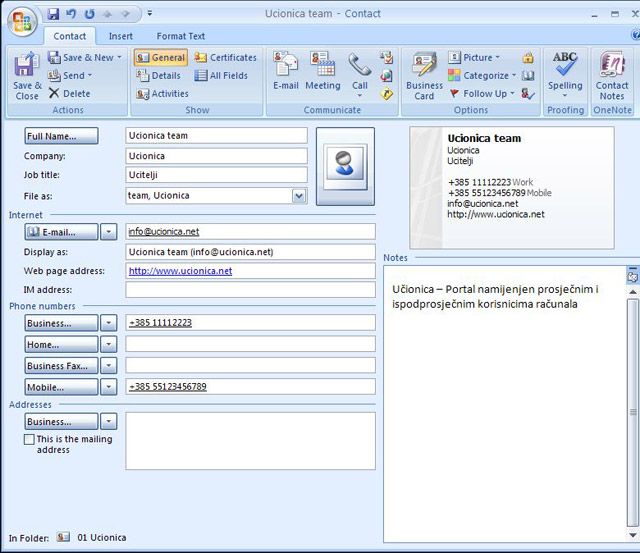Click the Redo icon in quick access toolbar
The height and width of the screenshot is (553, 640).
click(x=89, y=14)
